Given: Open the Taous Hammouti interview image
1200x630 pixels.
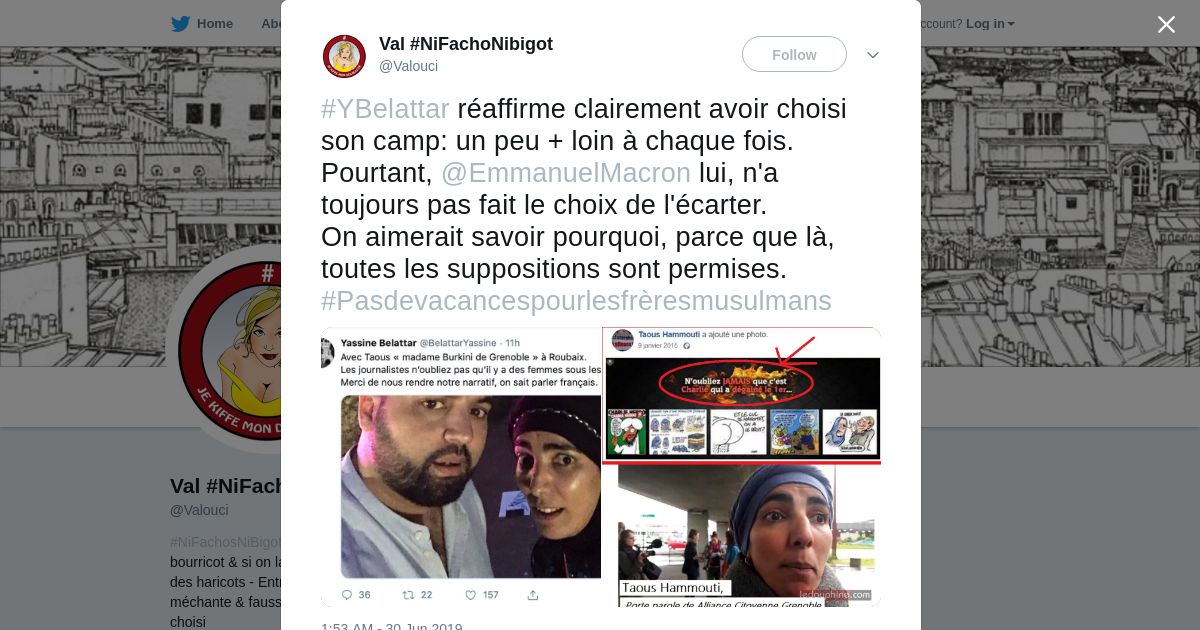Looking at the screenshot, I should [742, 536].
